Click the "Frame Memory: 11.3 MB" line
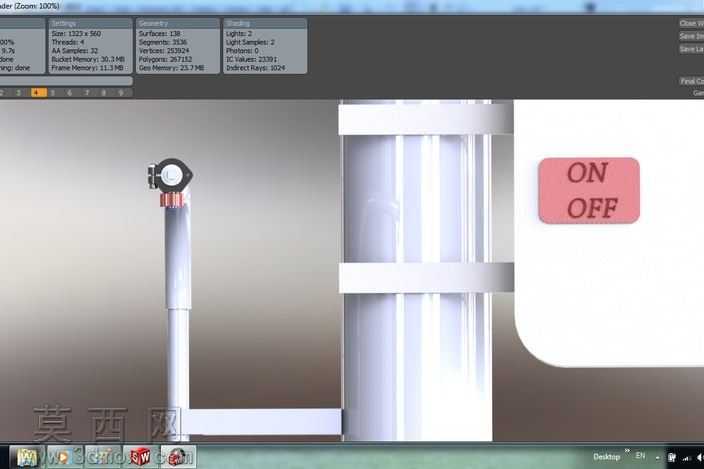The image size is (704, 469). coord(87,68)
